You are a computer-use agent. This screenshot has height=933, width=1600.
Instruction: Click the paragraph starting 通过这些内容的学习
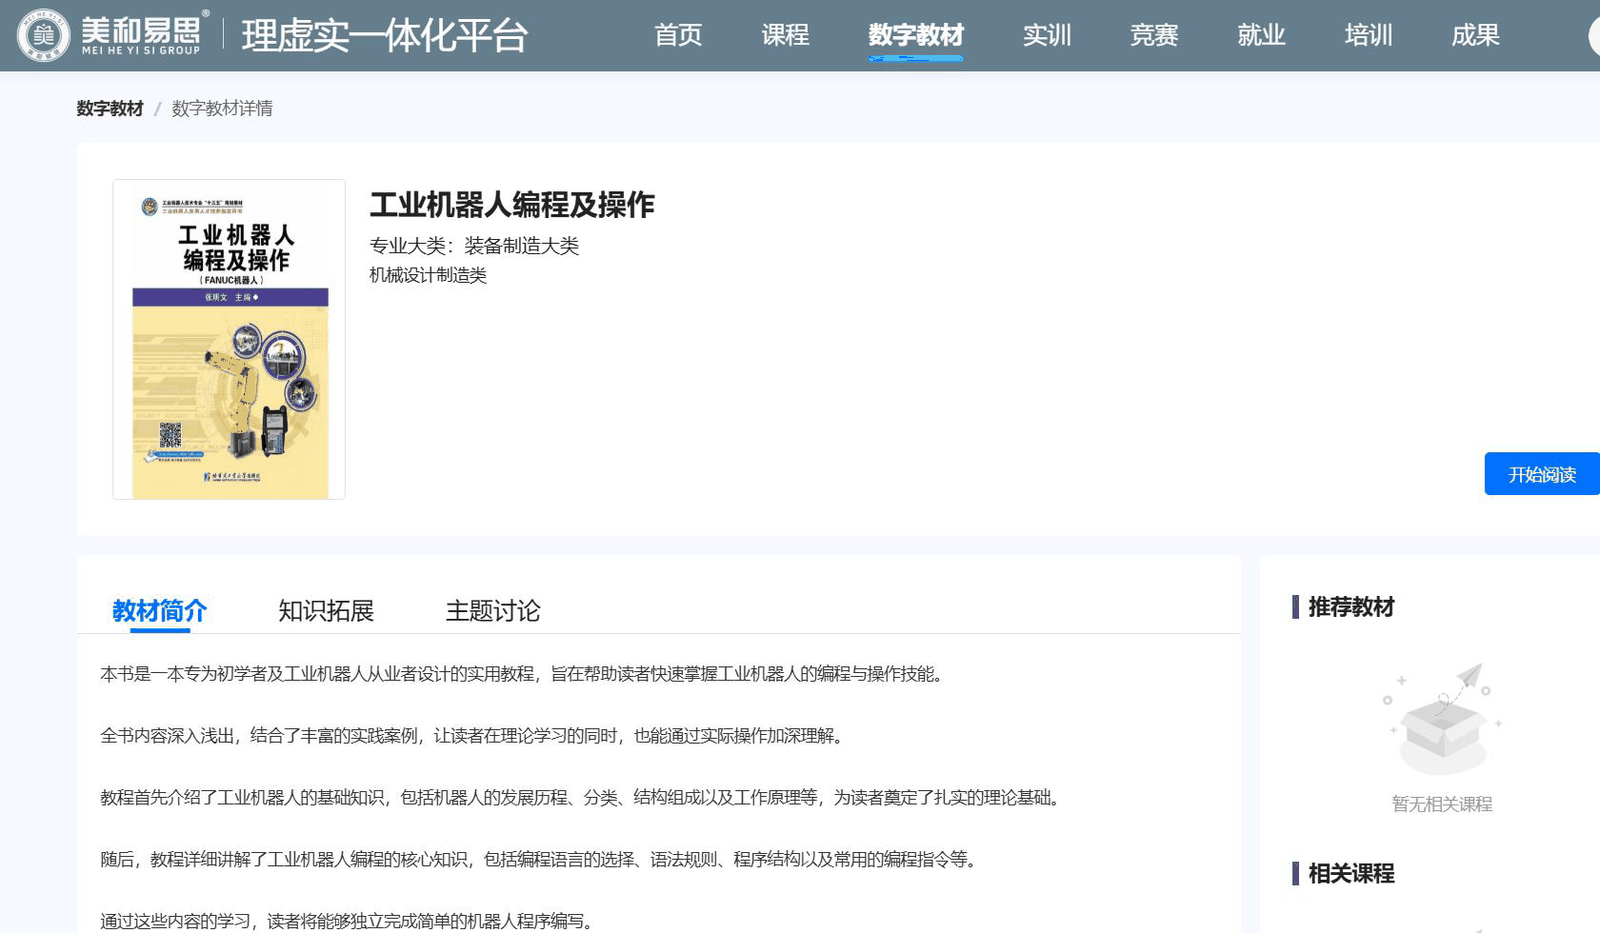(349, 921)
